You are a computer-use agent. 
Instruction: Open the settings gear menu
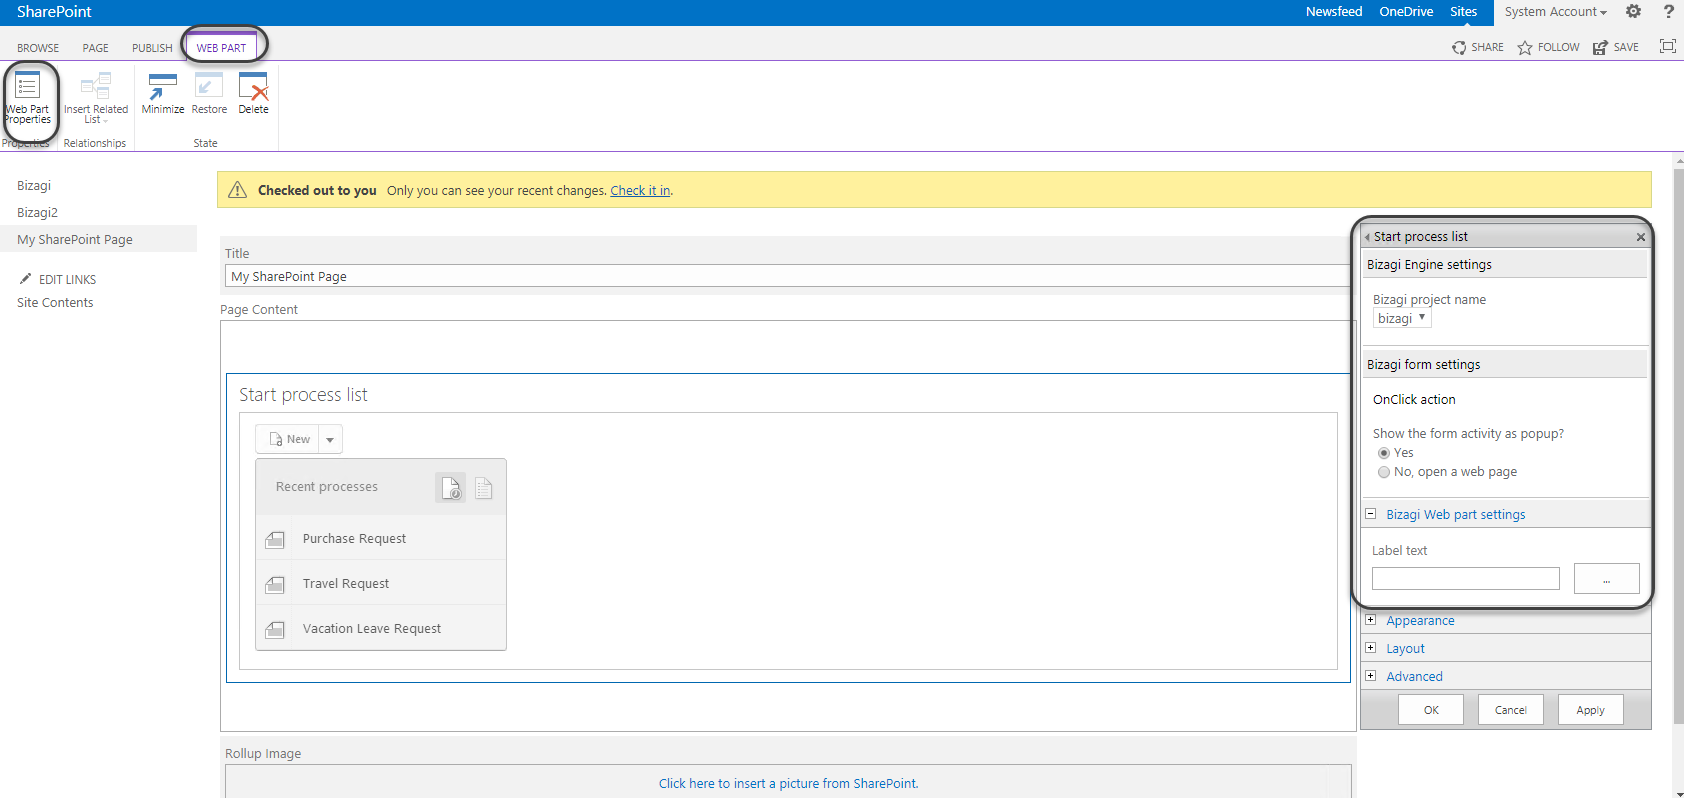(1633, 12)
